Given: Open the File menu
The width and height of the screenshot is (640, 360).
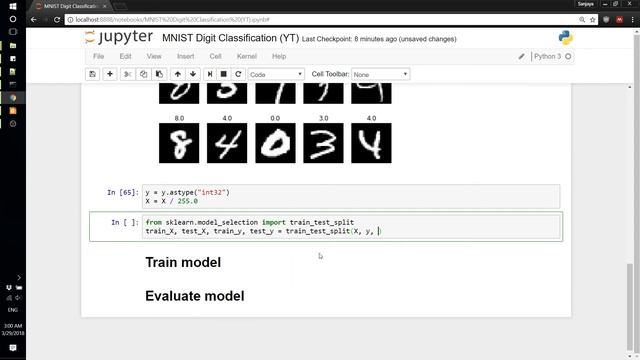Looking at the screenshot, I should click(98, 56).
